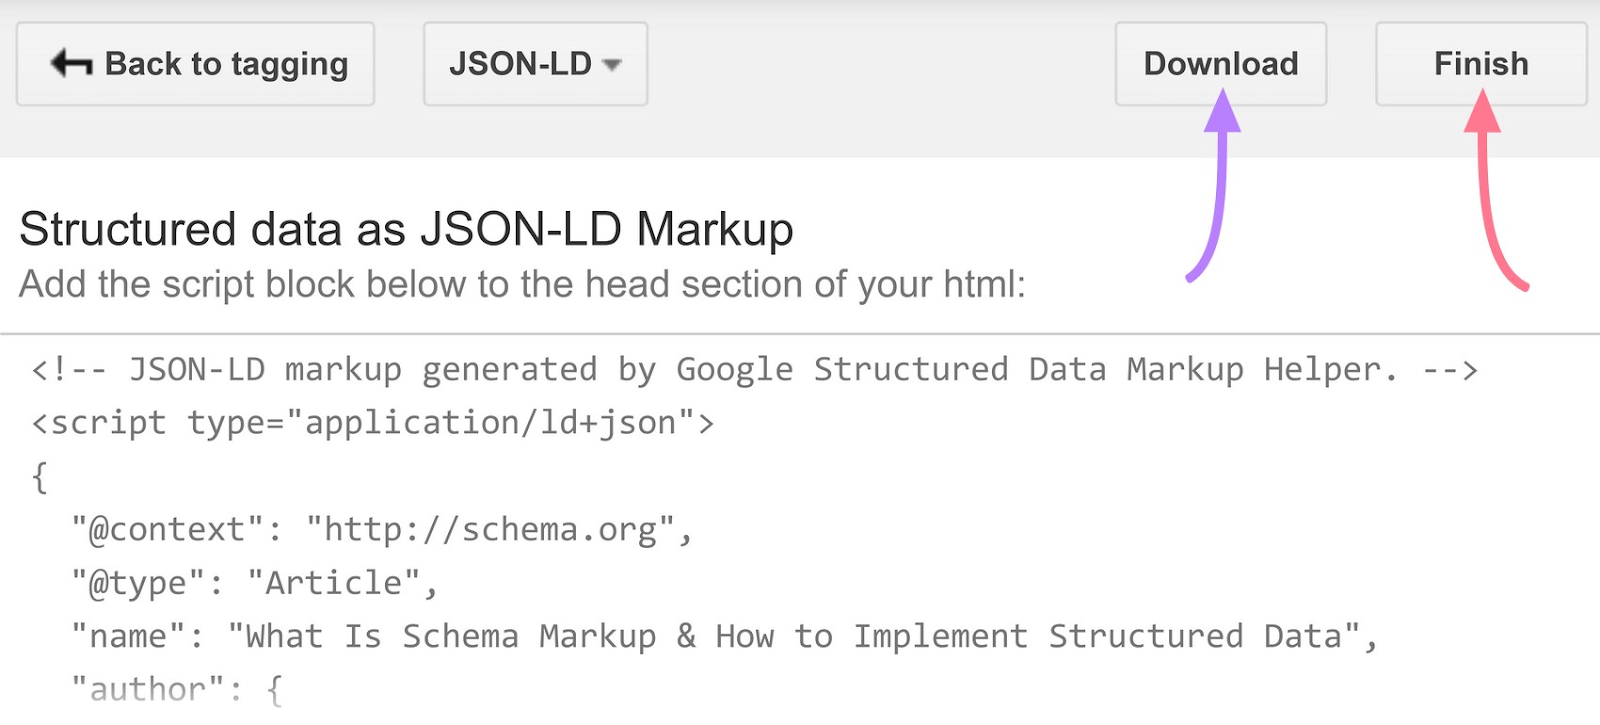Viewport: 1600px width, 725px height.
Task: Click the pink arrow pointing at Finish
Action: pyautogui.click(x=1490, y=190)
